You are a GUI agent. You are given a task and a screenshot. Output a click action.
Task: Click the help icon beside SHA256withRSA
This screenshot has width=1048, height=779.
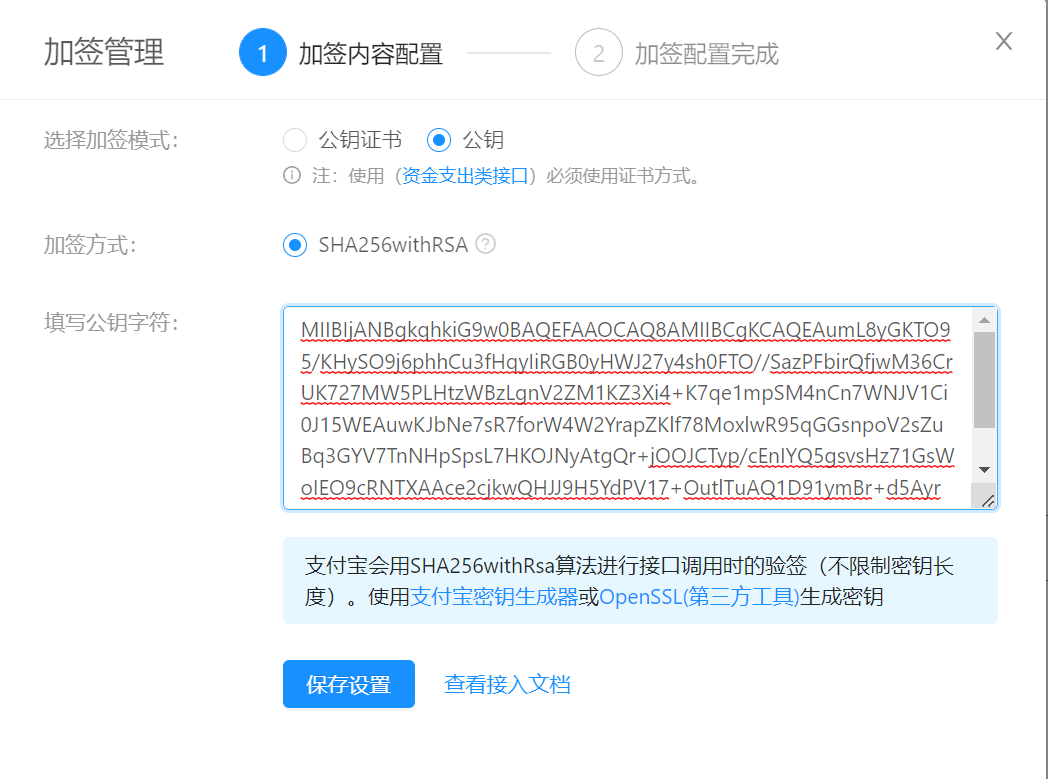coord(485,245)
